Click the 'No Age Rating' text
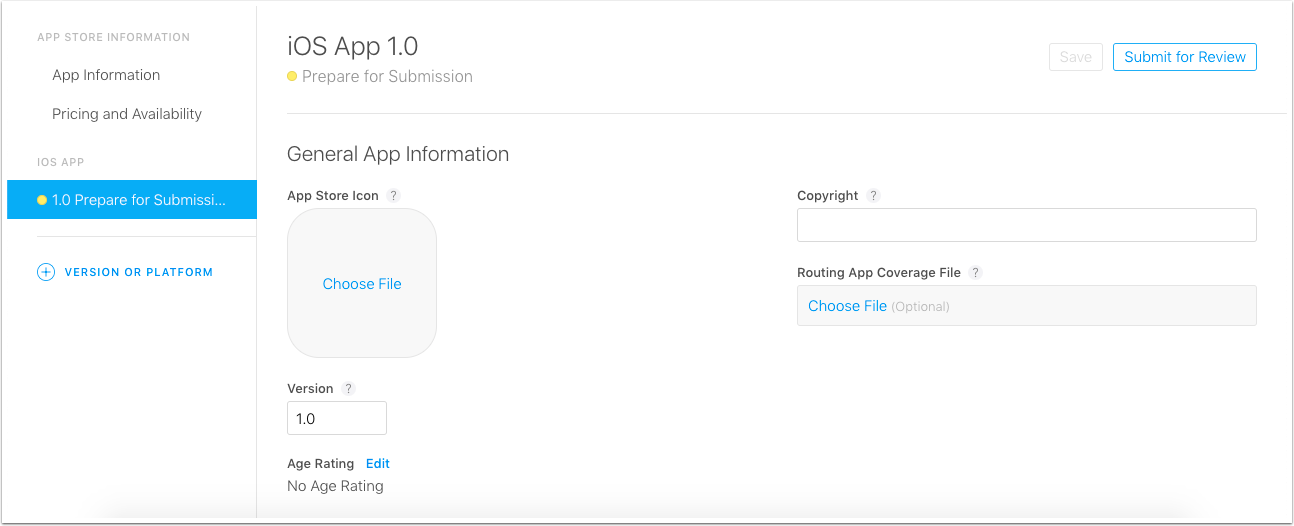Screen dimensions: 1294x526 coord(335,486)
